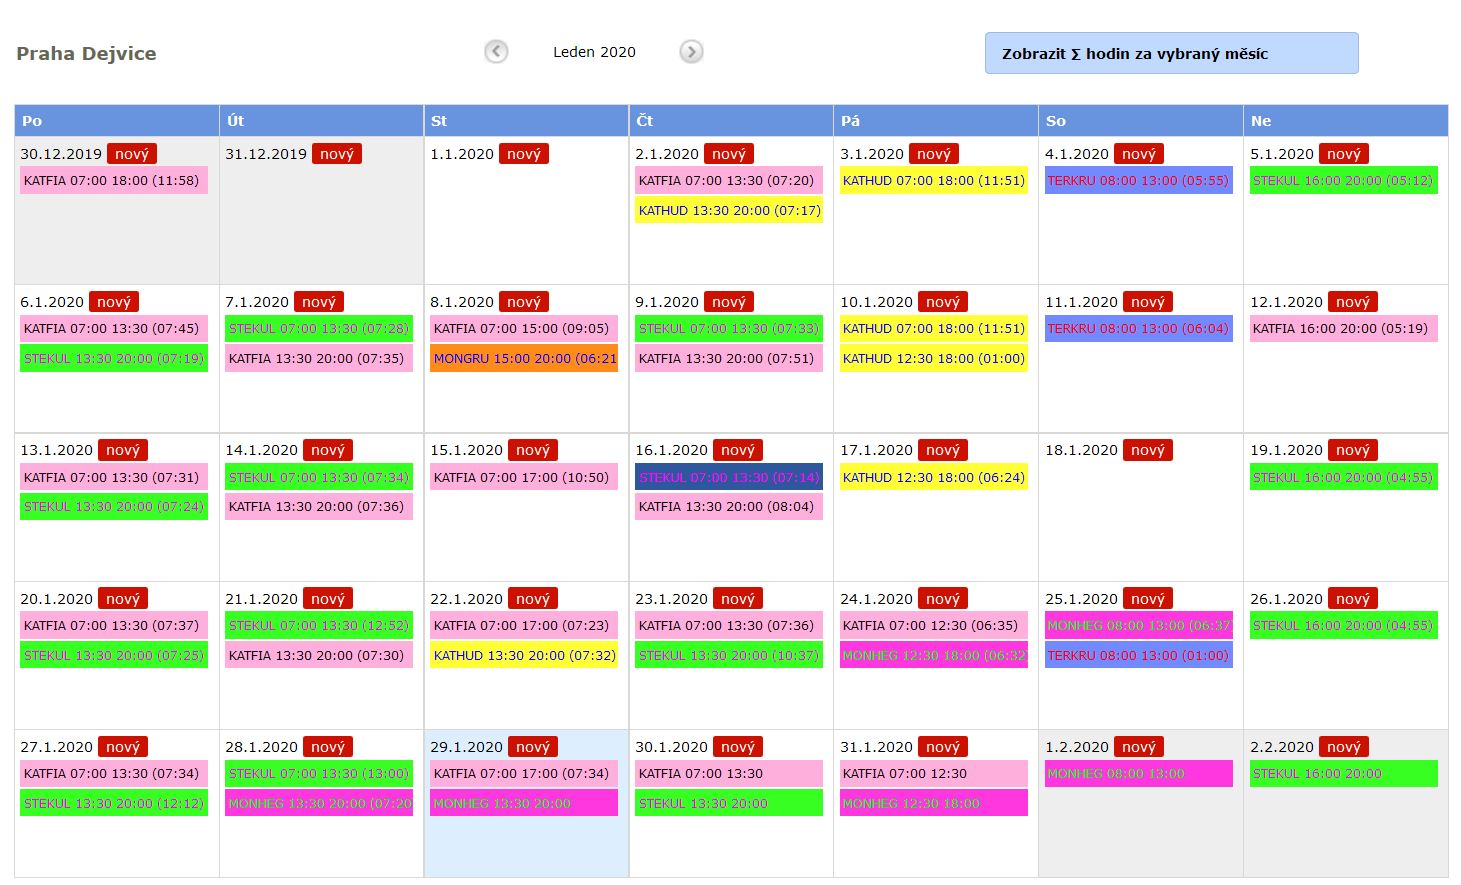Open KATFIA 07:00 17:00 shift on 15.1.2020
Viewport: 1461px width, 885px height.
point(522,478)
